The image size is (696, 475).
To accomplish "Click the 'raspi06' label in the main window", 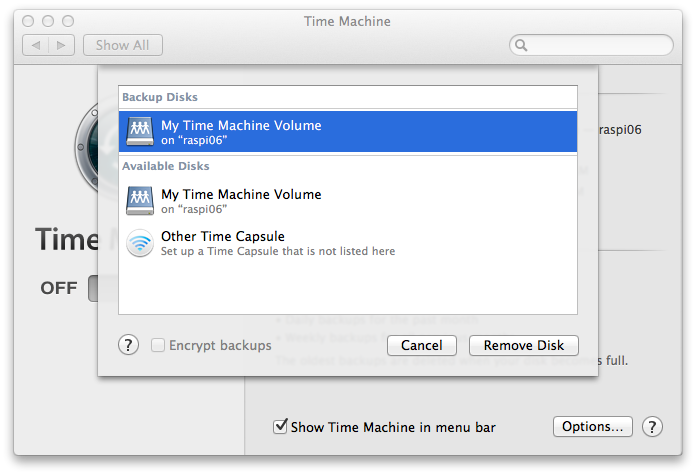I will 620,130.
